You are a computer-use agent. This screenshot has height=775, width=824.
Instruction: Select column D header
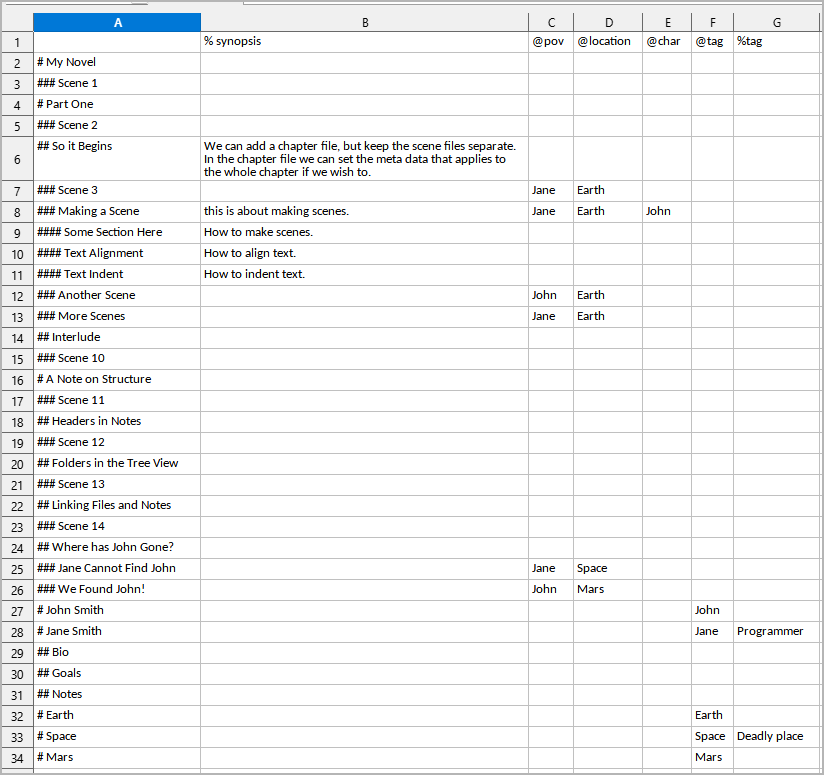[608, 23]
